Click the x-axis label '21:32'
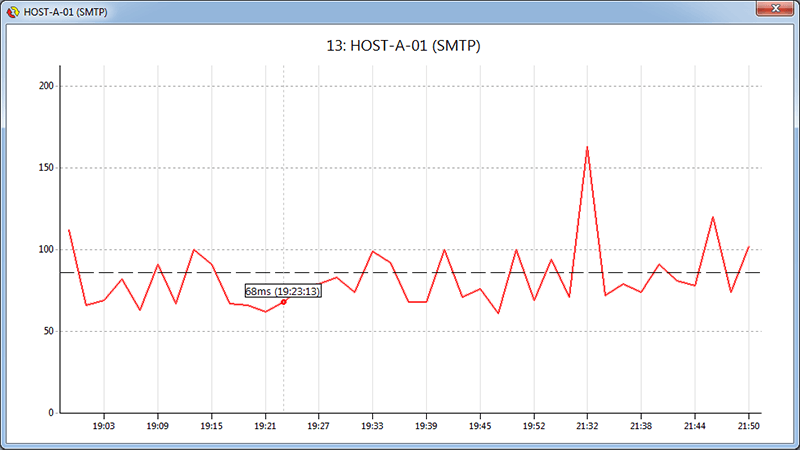 (x=587, y=426)
